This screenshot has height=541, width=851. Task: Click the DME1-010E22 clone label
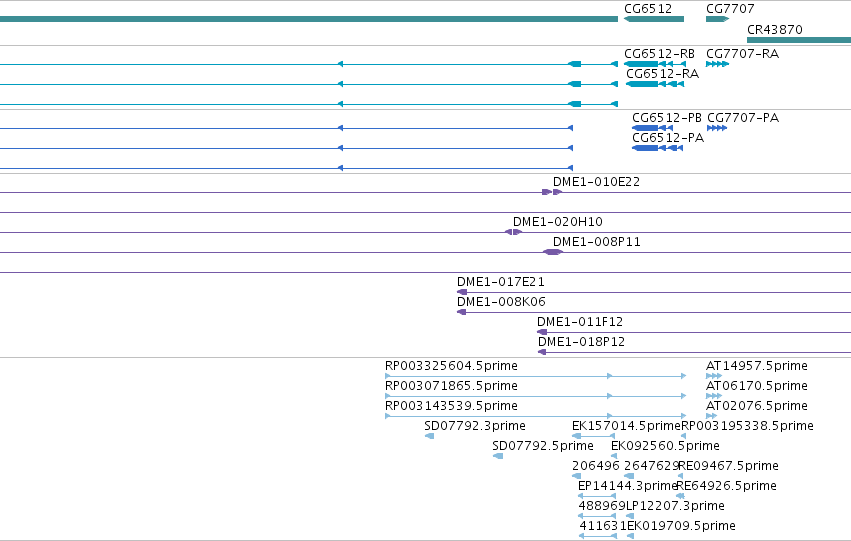pos(596,182)
